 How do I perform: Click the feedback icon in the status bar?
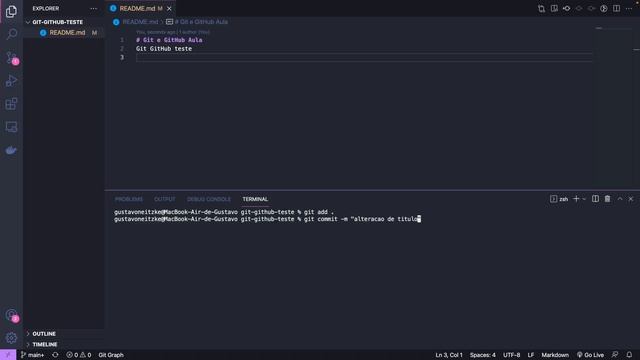(x=615, y=355)
